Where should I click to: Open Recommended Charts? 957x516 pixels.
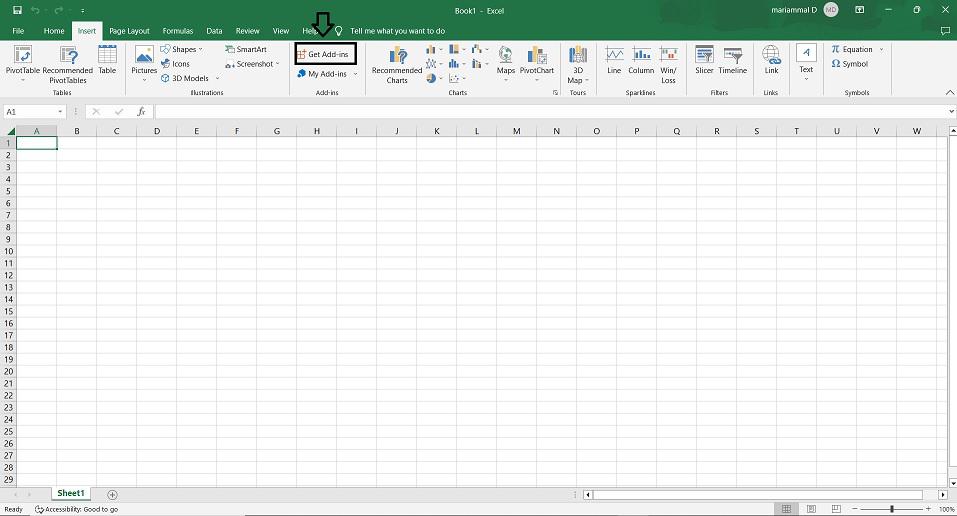(397, 61)
